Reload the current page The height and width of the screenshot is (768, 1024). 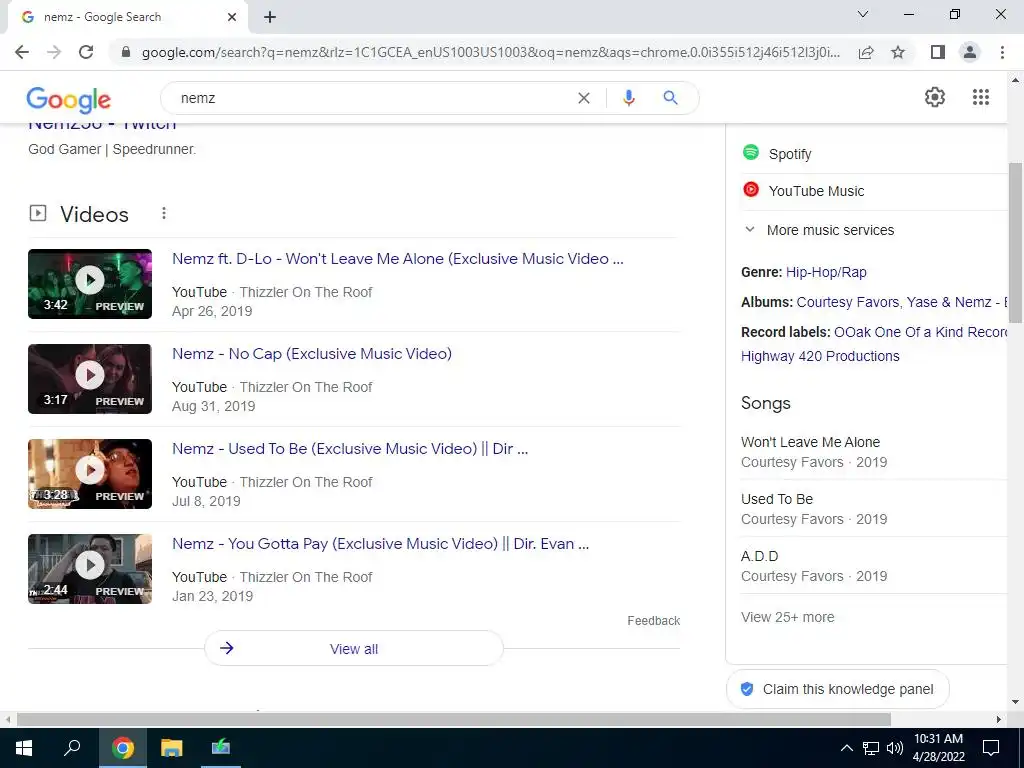pyautogui.click(x=86, y=52)
